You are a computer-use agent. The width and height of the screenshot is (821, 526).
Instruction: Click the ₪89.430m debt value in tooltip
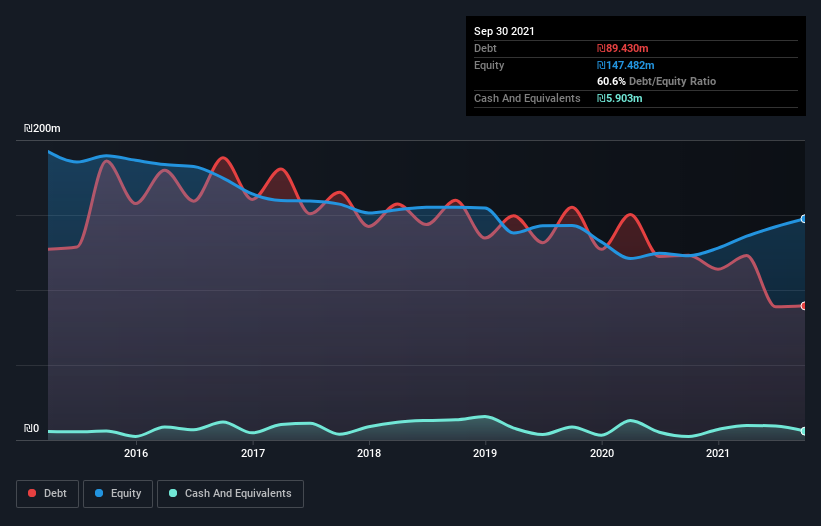pos(623,48)
